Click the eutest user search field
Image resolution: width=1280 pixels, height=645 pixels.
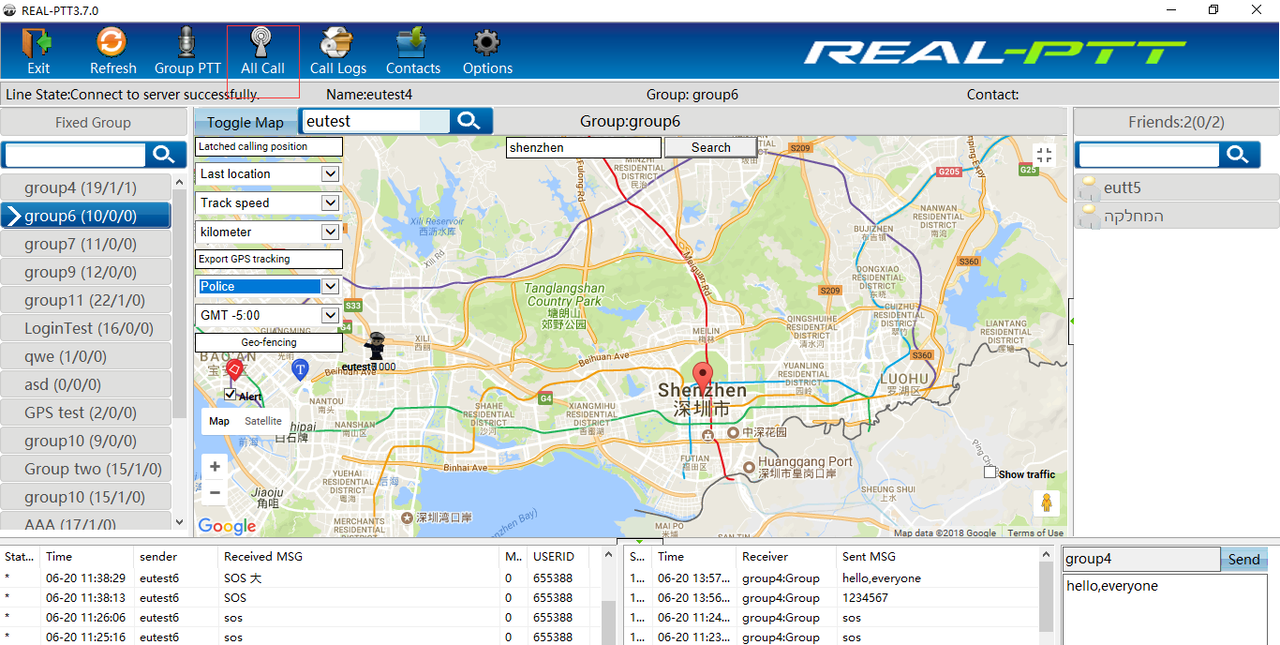click(x=375, y=121)
